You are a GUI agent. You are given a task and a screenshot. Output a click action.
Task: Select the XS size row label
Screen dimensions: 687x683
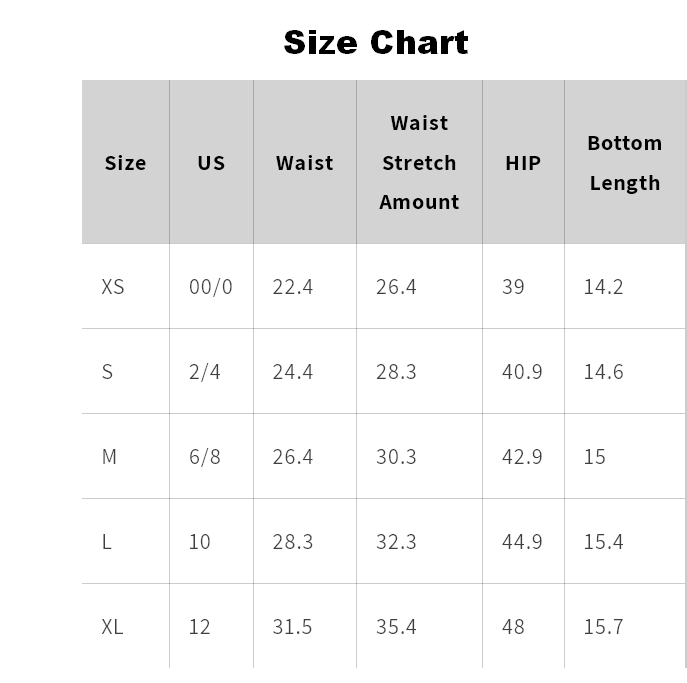113,287
